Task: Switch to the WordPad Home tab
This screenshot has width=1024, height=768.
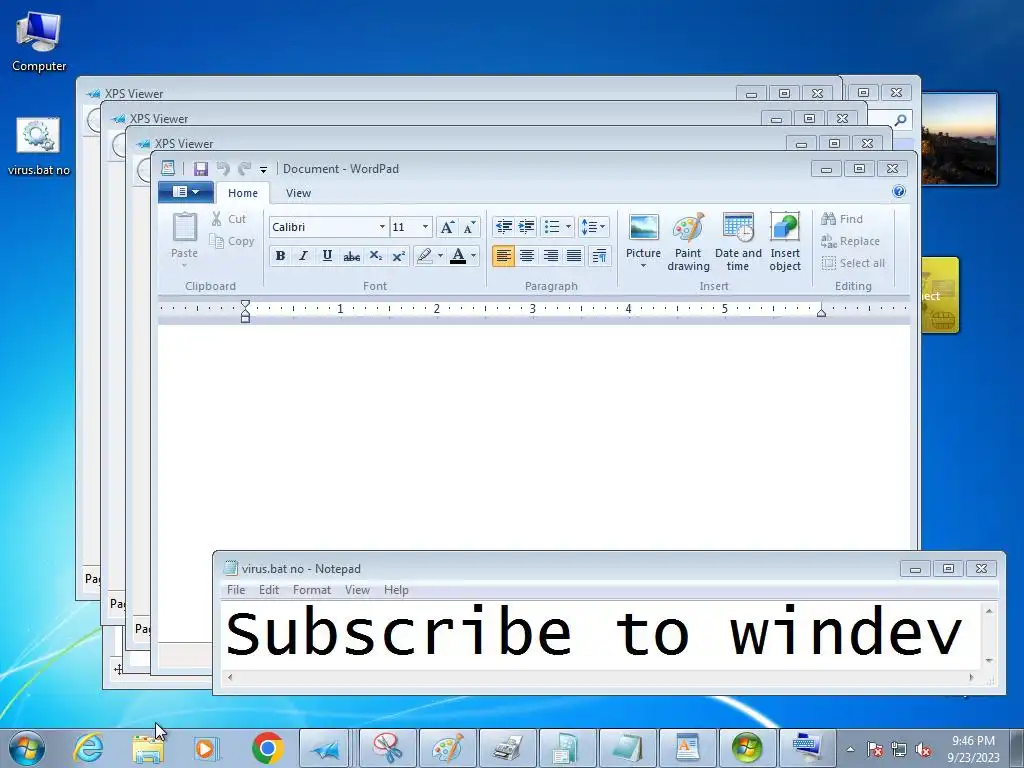Action: pyautogui.click(x=243, y=193)
